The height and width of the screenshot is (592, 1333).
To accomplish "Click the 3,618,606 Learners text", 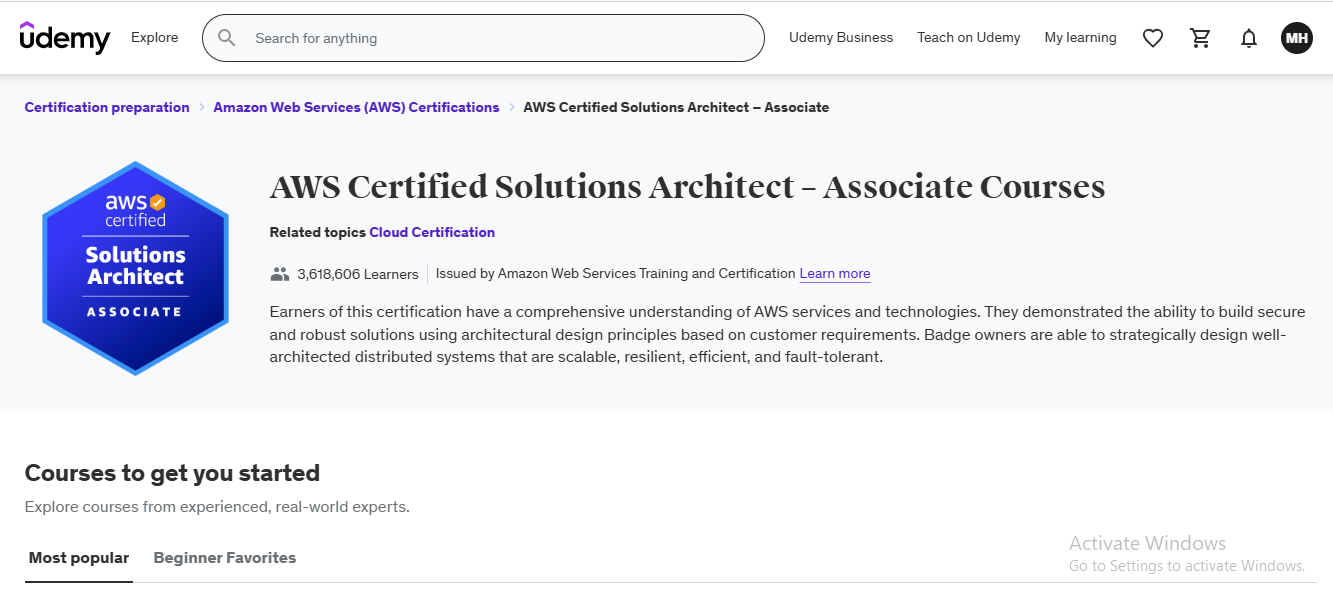I will click(358, 274).
